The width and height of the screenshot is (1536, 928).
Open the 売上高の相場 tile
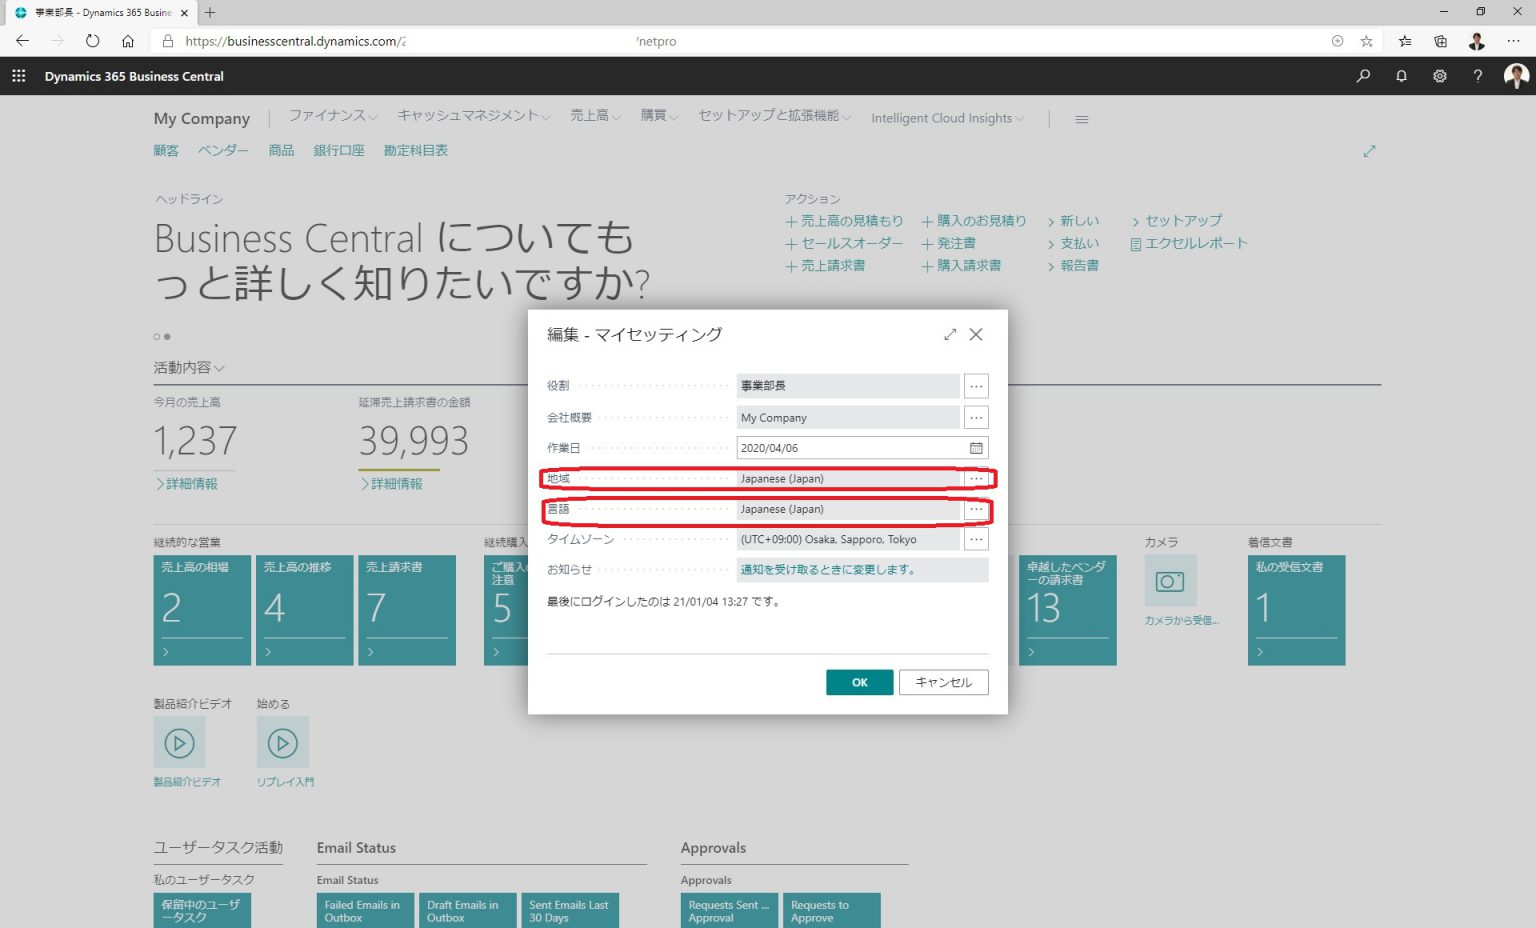[202, 610]
